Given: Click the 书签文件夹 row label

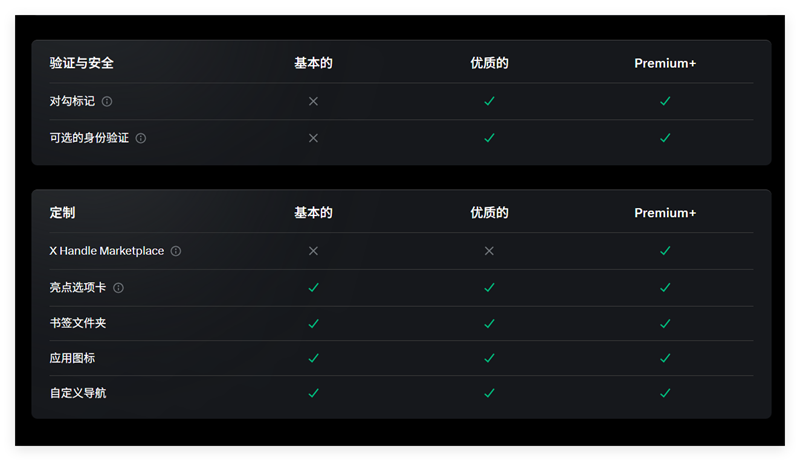Looking at the screenshot, I should [x=78, y=324].
